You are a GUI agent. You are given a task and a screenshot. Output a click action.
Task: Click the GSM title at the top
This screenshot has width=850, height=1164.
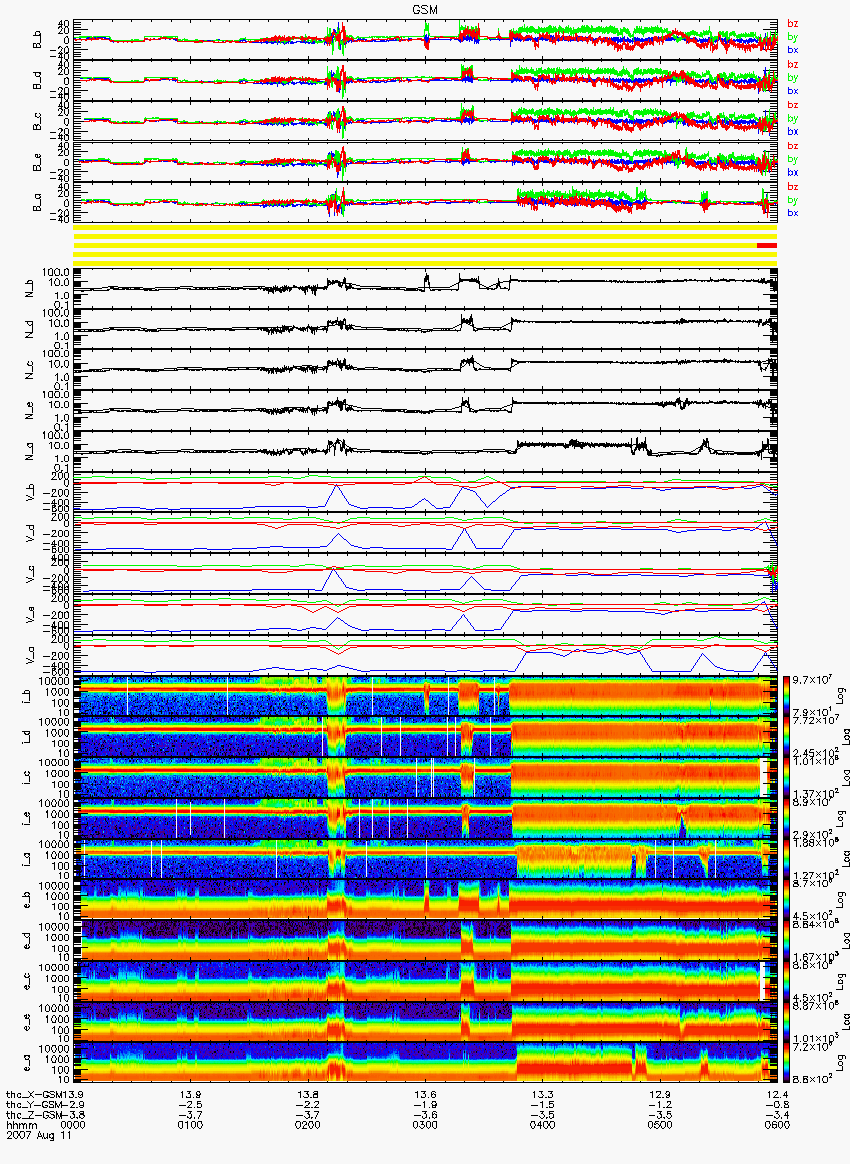(424, 10)
